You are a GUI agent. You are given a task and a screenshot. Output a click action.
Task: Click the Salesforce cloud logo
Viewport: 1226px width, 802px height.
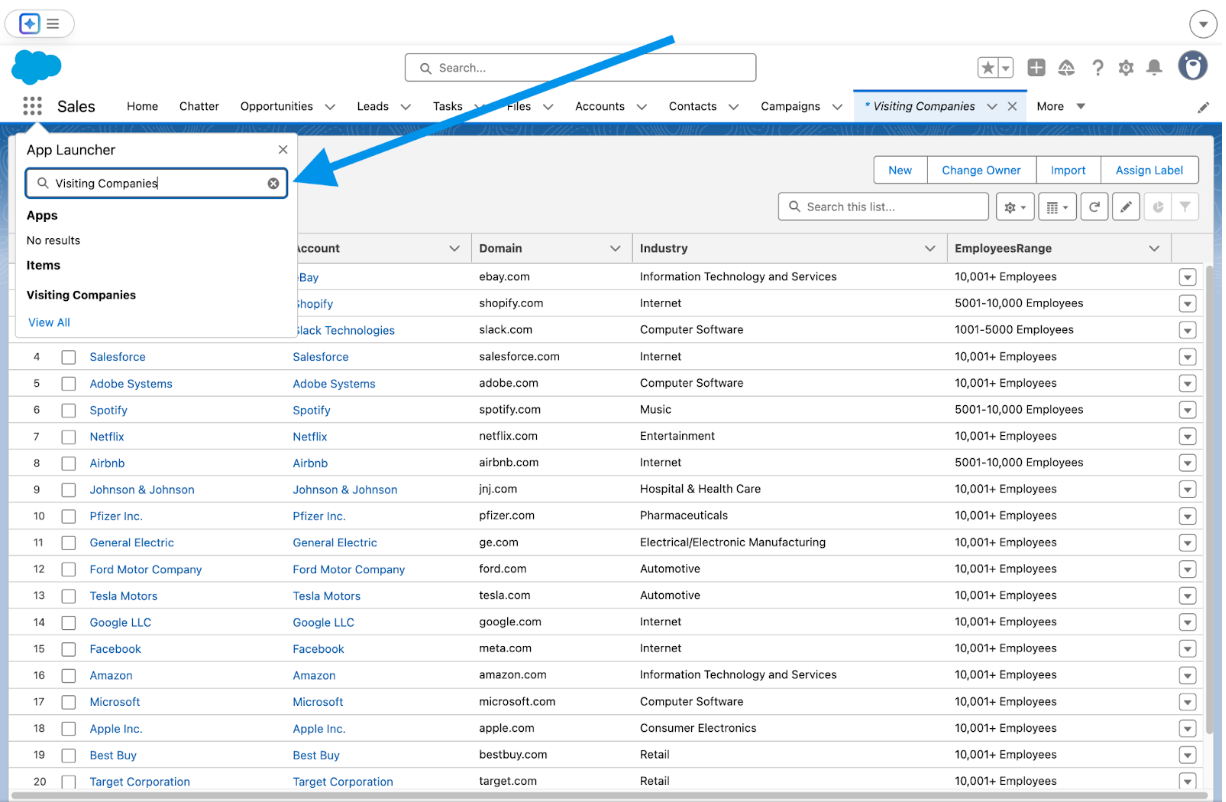pyautogui.click(x=37, y=67)
